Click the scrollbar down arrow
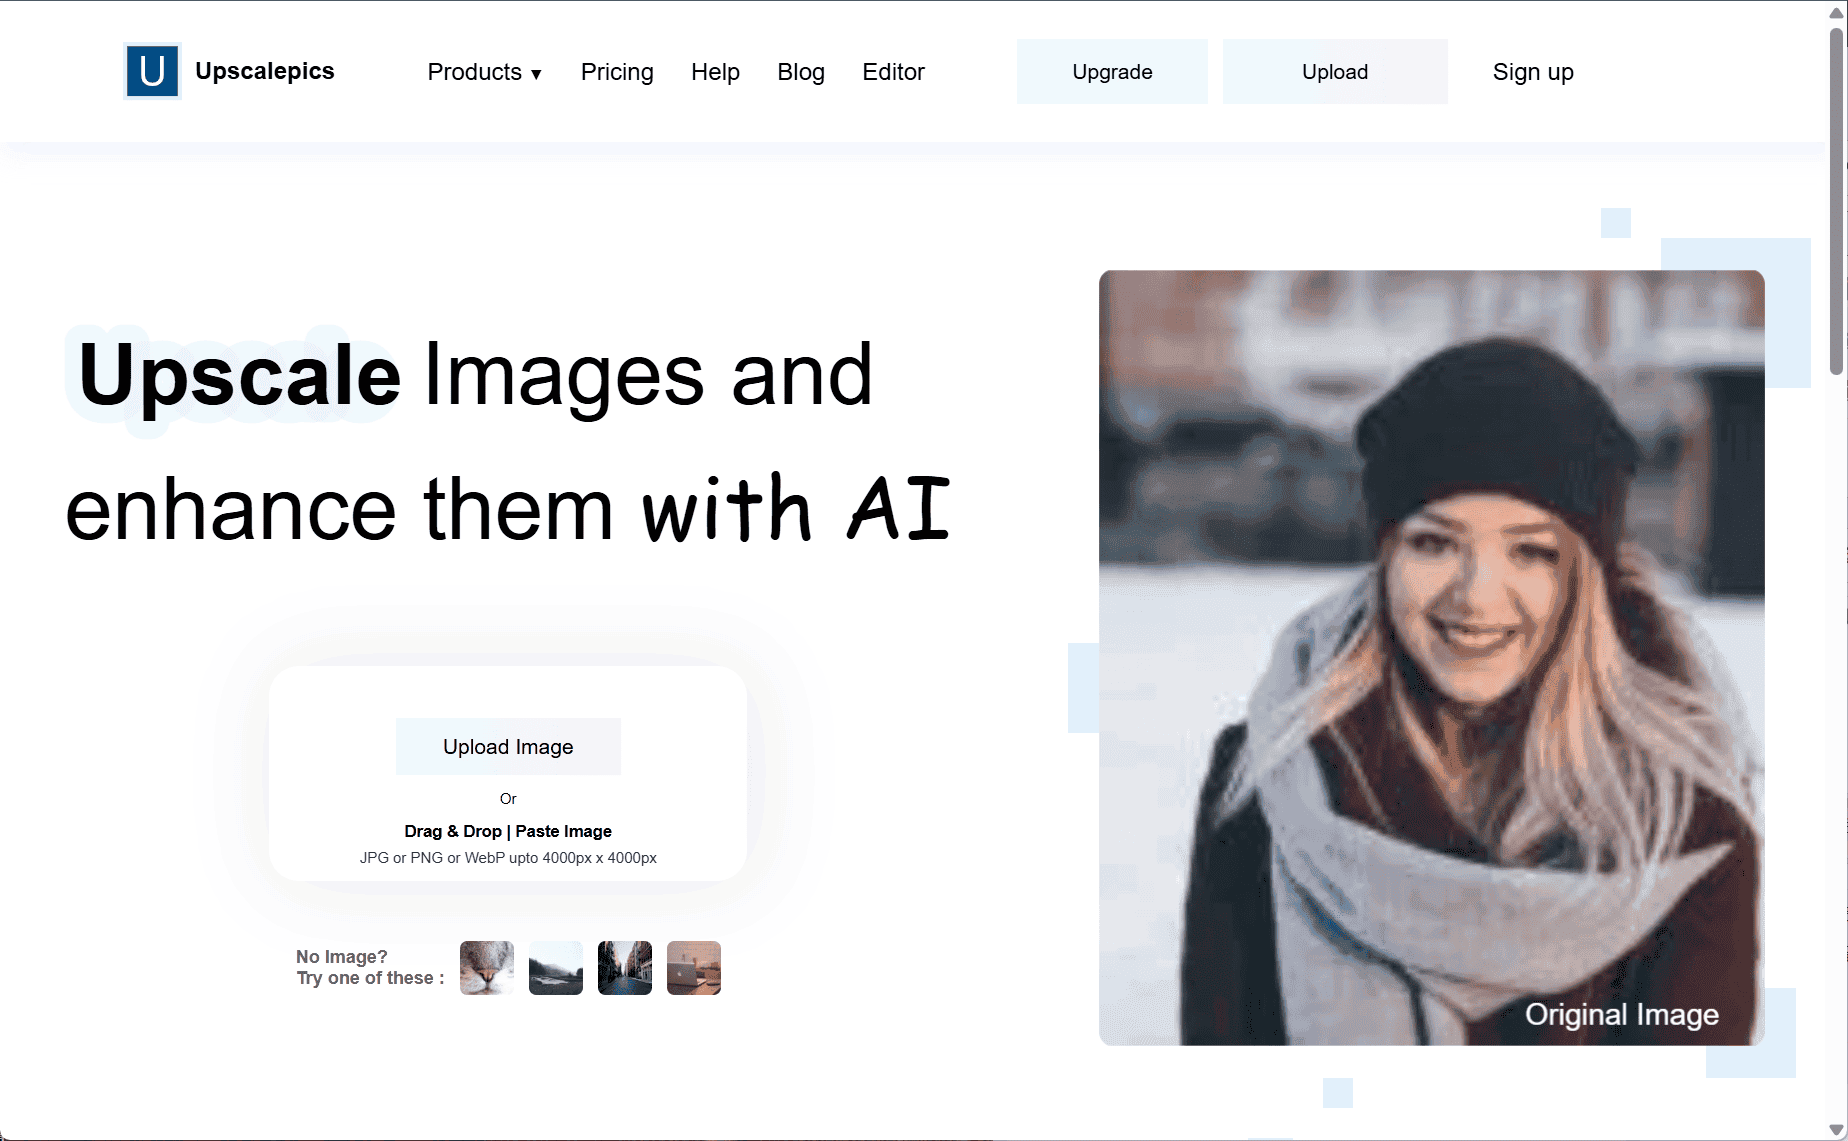Viewport: 1848px width, 1141px height. tap(1838, 1129)
